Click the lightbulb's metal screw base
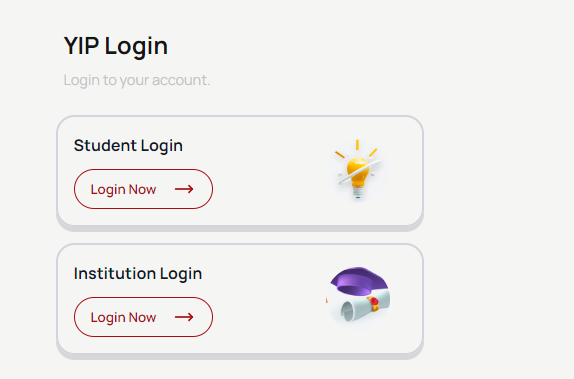The image size is (574, 379). pos(358,193)
